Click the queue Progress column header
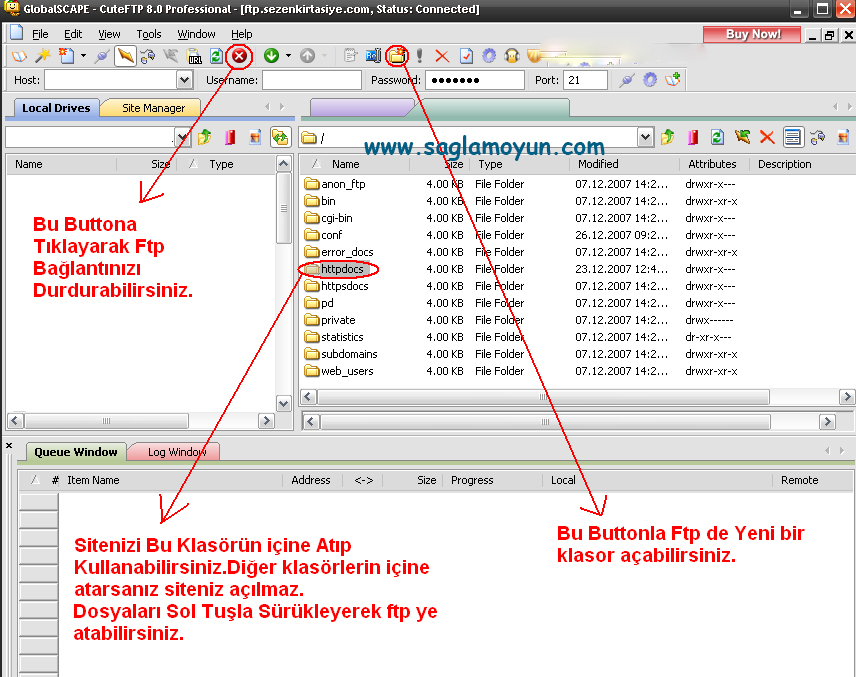The height and width of the screenshot is (677, 856). (x=472, y=480)
